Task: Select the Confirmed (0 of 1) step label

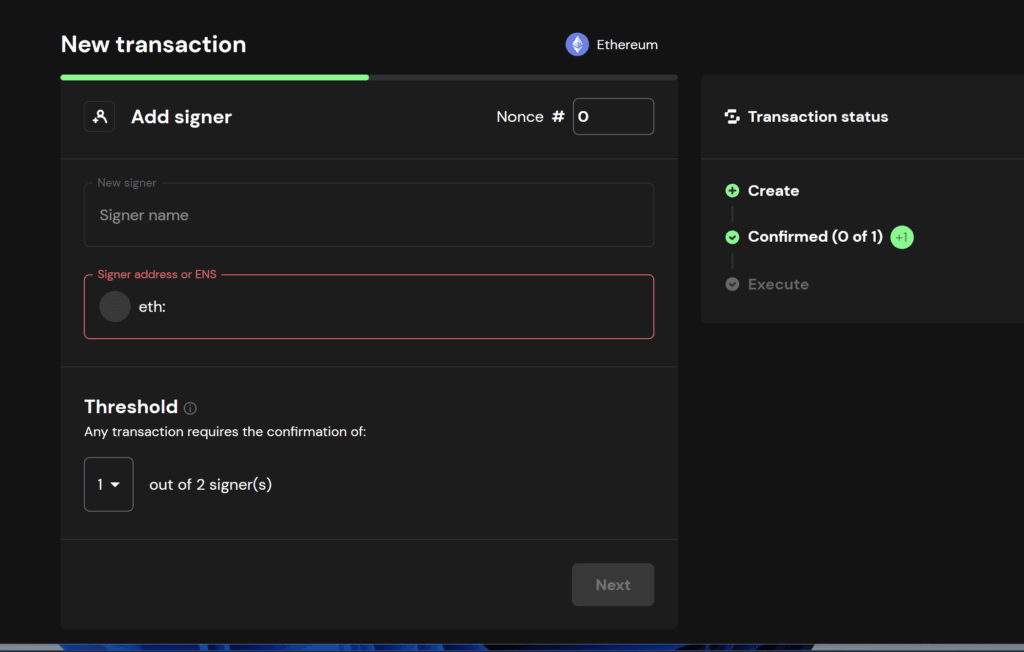Action: (815, 237)
